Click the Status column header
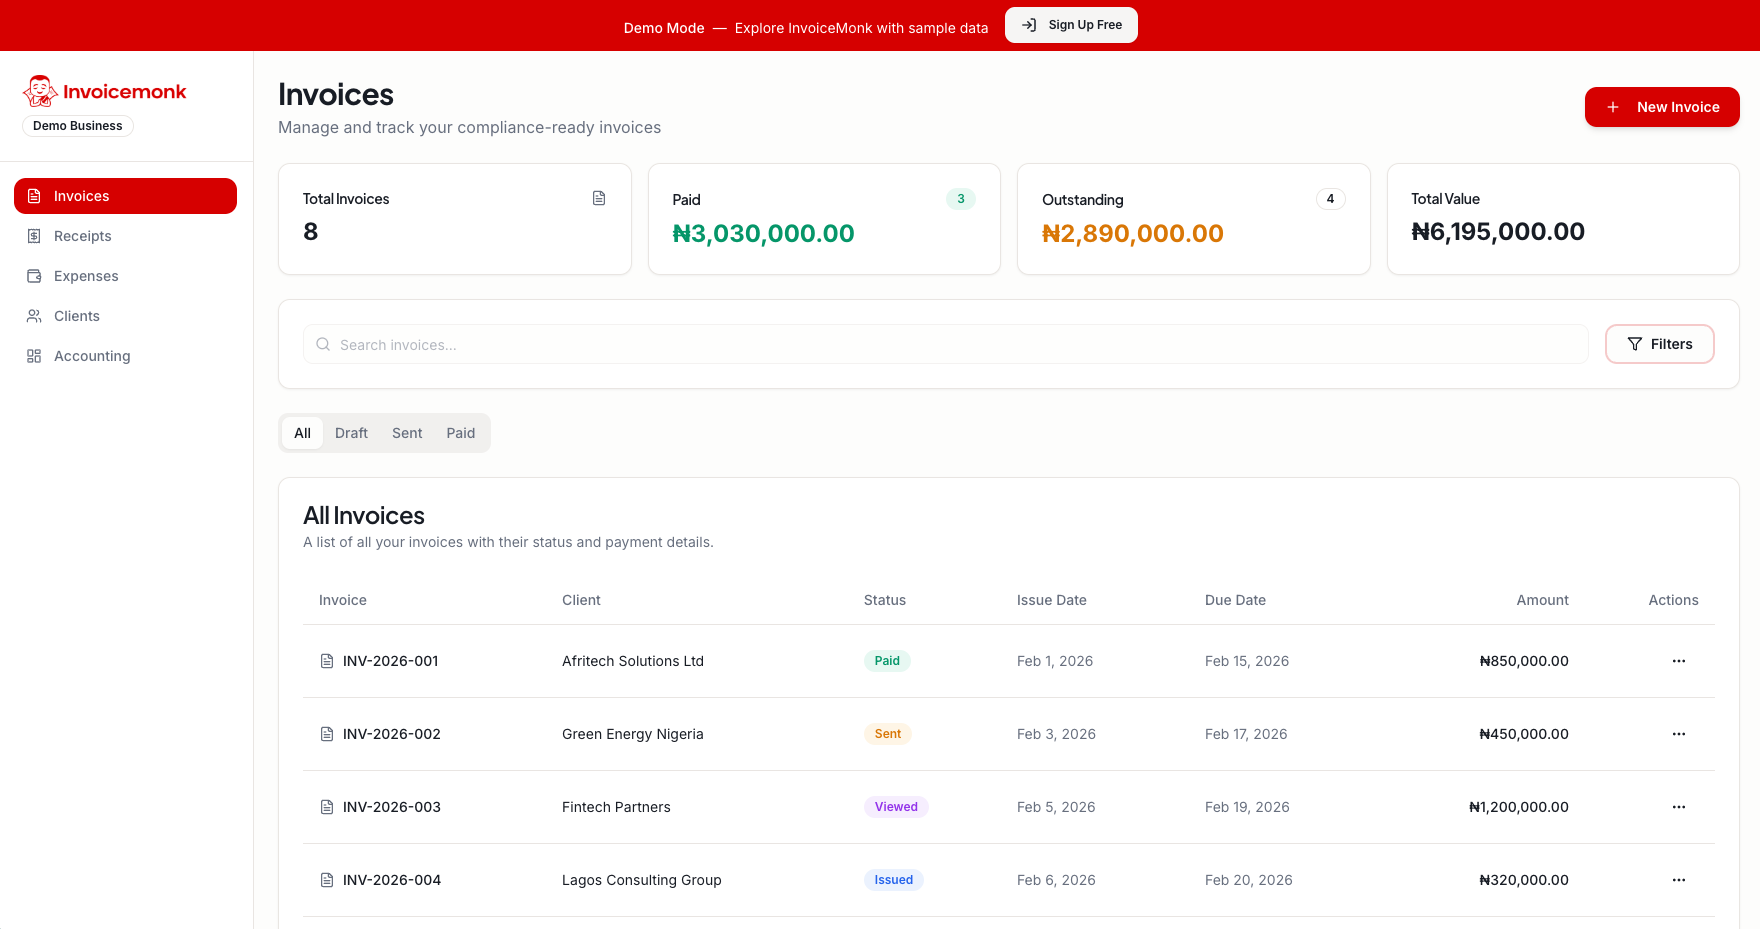 tap(885, 600)
